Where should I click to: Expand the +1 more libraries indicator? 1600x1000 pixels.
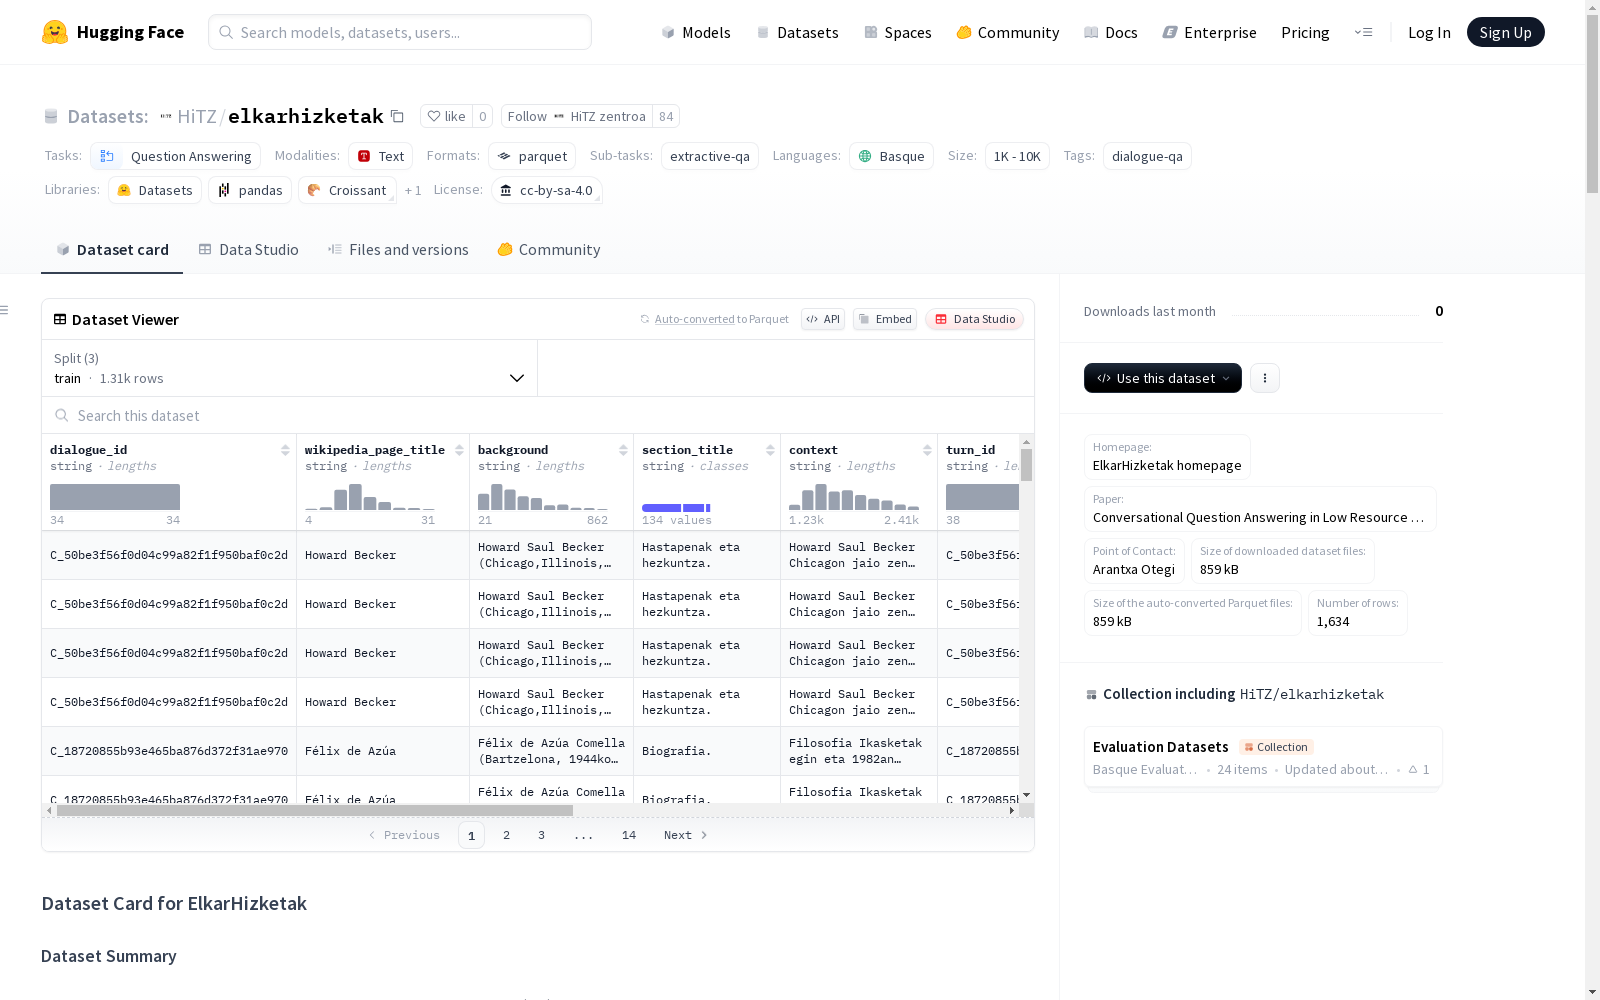[413, 190]
